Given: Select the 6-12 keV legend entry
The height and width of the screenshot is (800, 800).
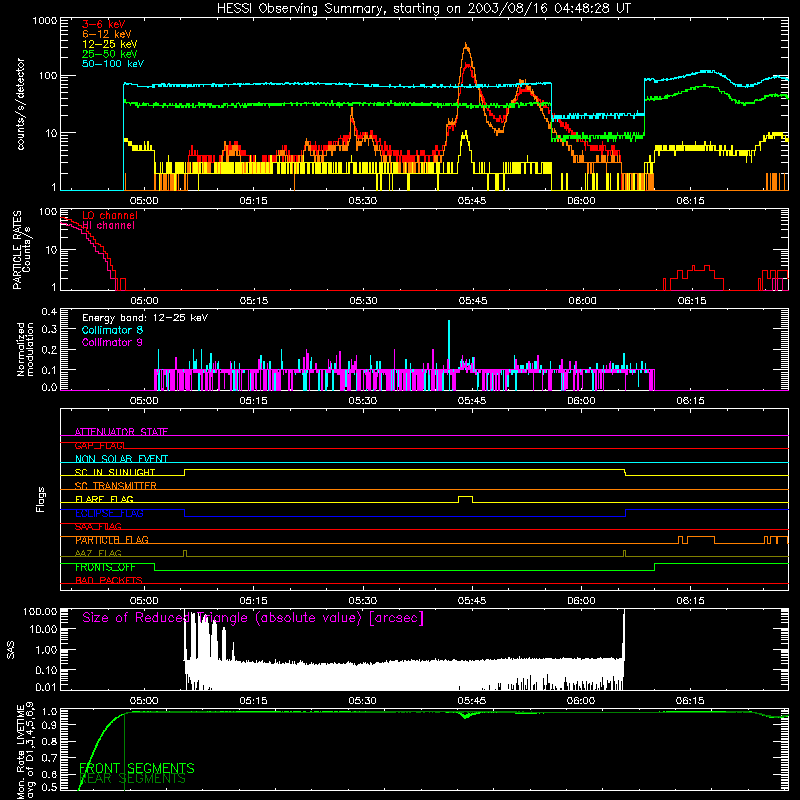Looking at the screenshot, I should click(x=106, y=34).
